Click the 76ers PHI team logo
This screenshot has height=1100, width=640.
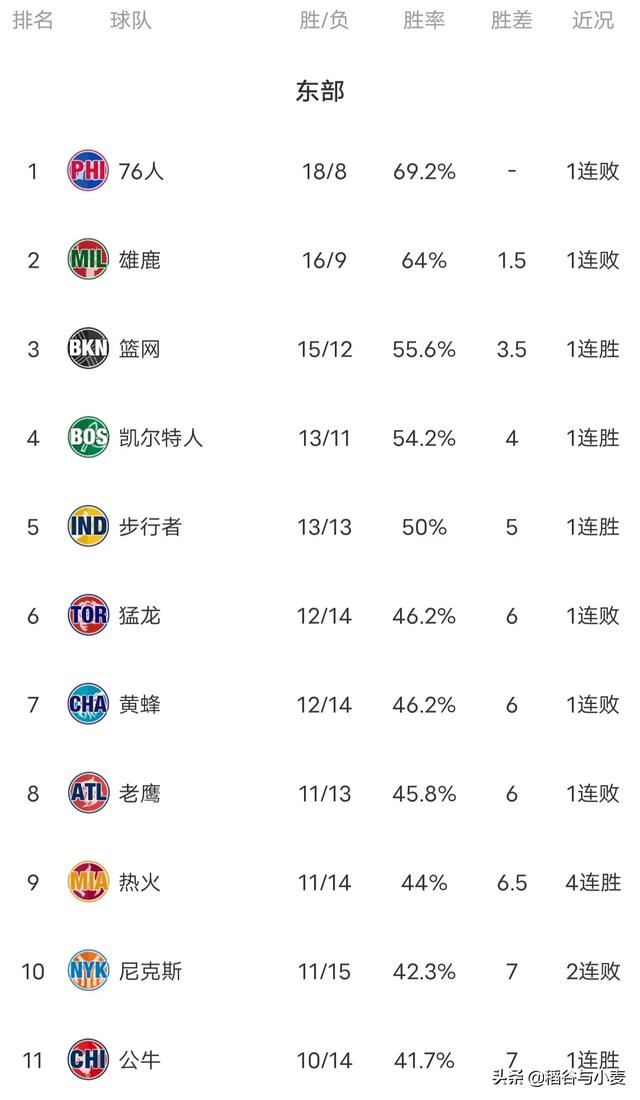tap(88, 171)
